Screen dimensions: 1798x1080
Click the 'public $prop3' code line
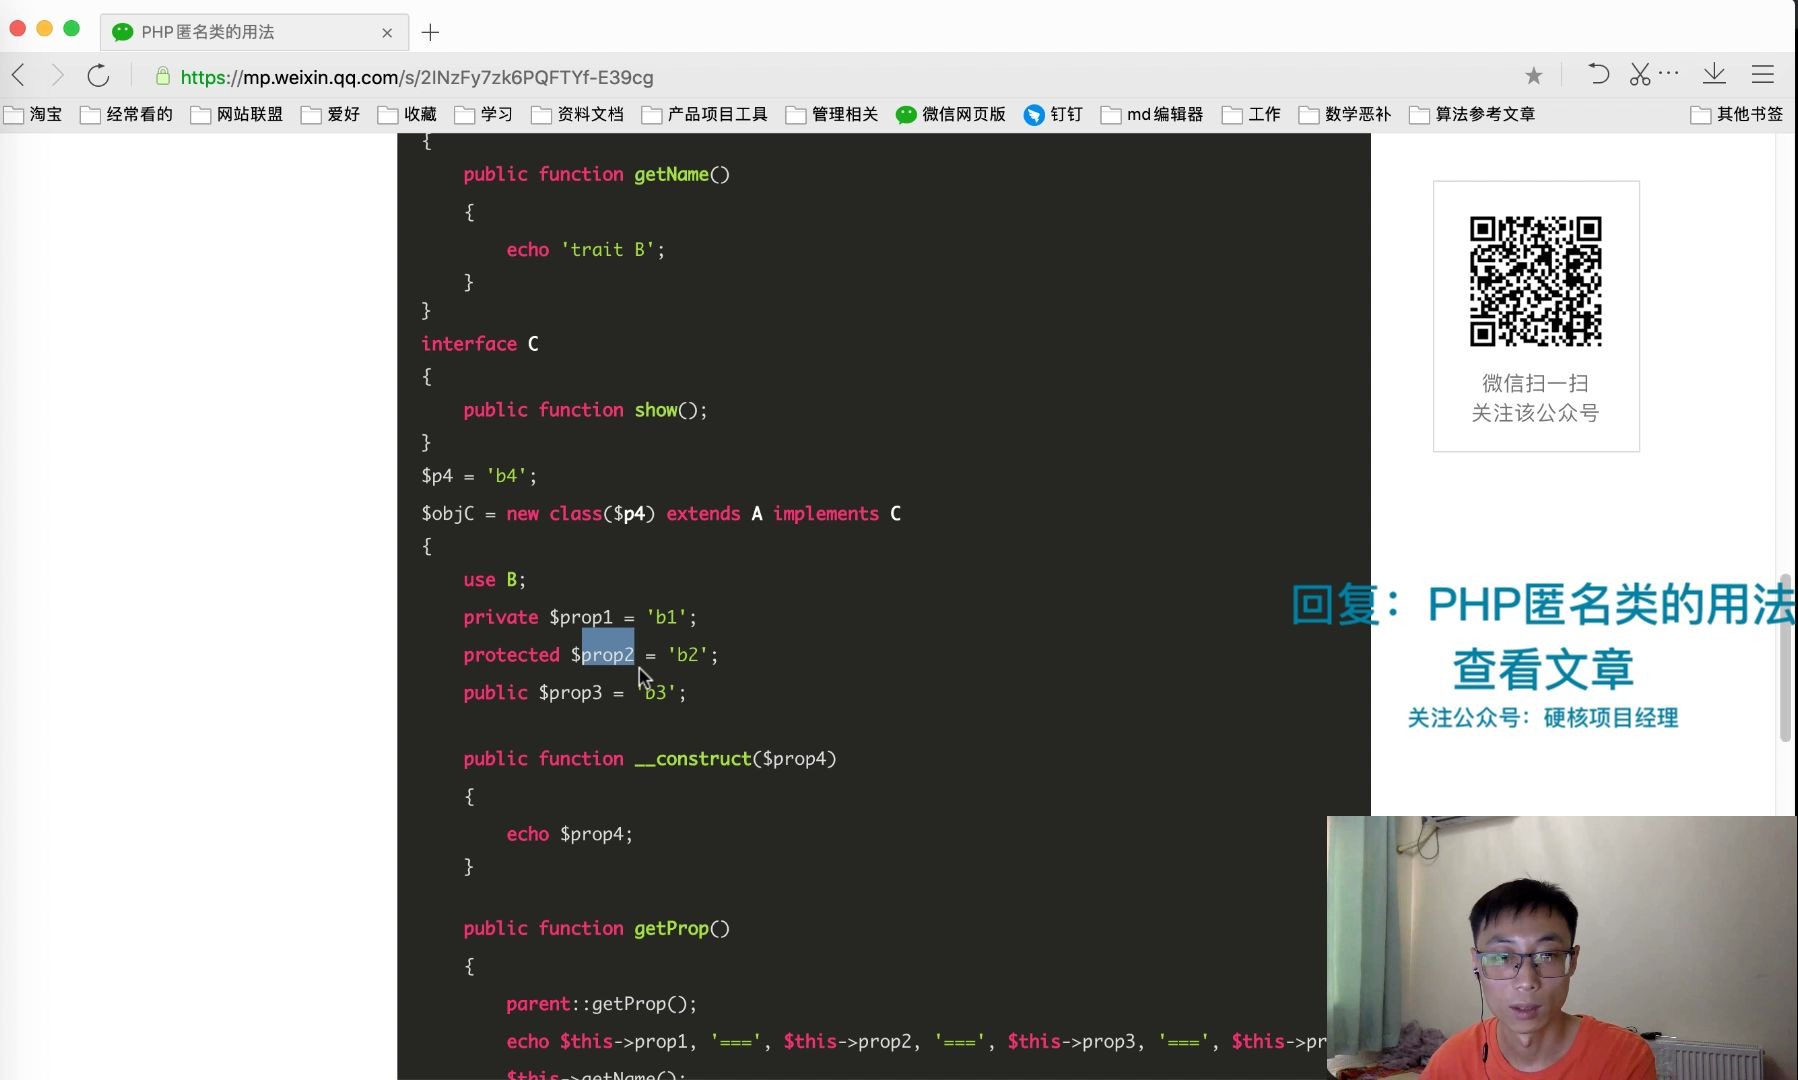575,693
